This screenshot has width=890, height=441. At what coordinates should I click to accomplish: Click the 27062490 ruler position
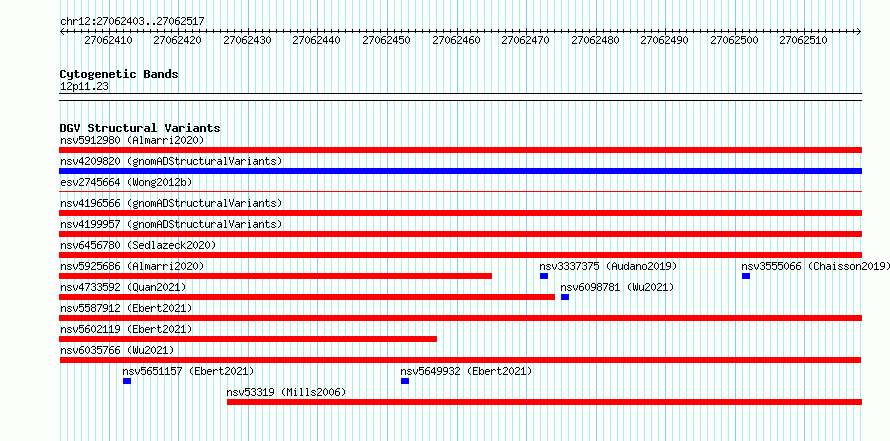click(665, 40)
